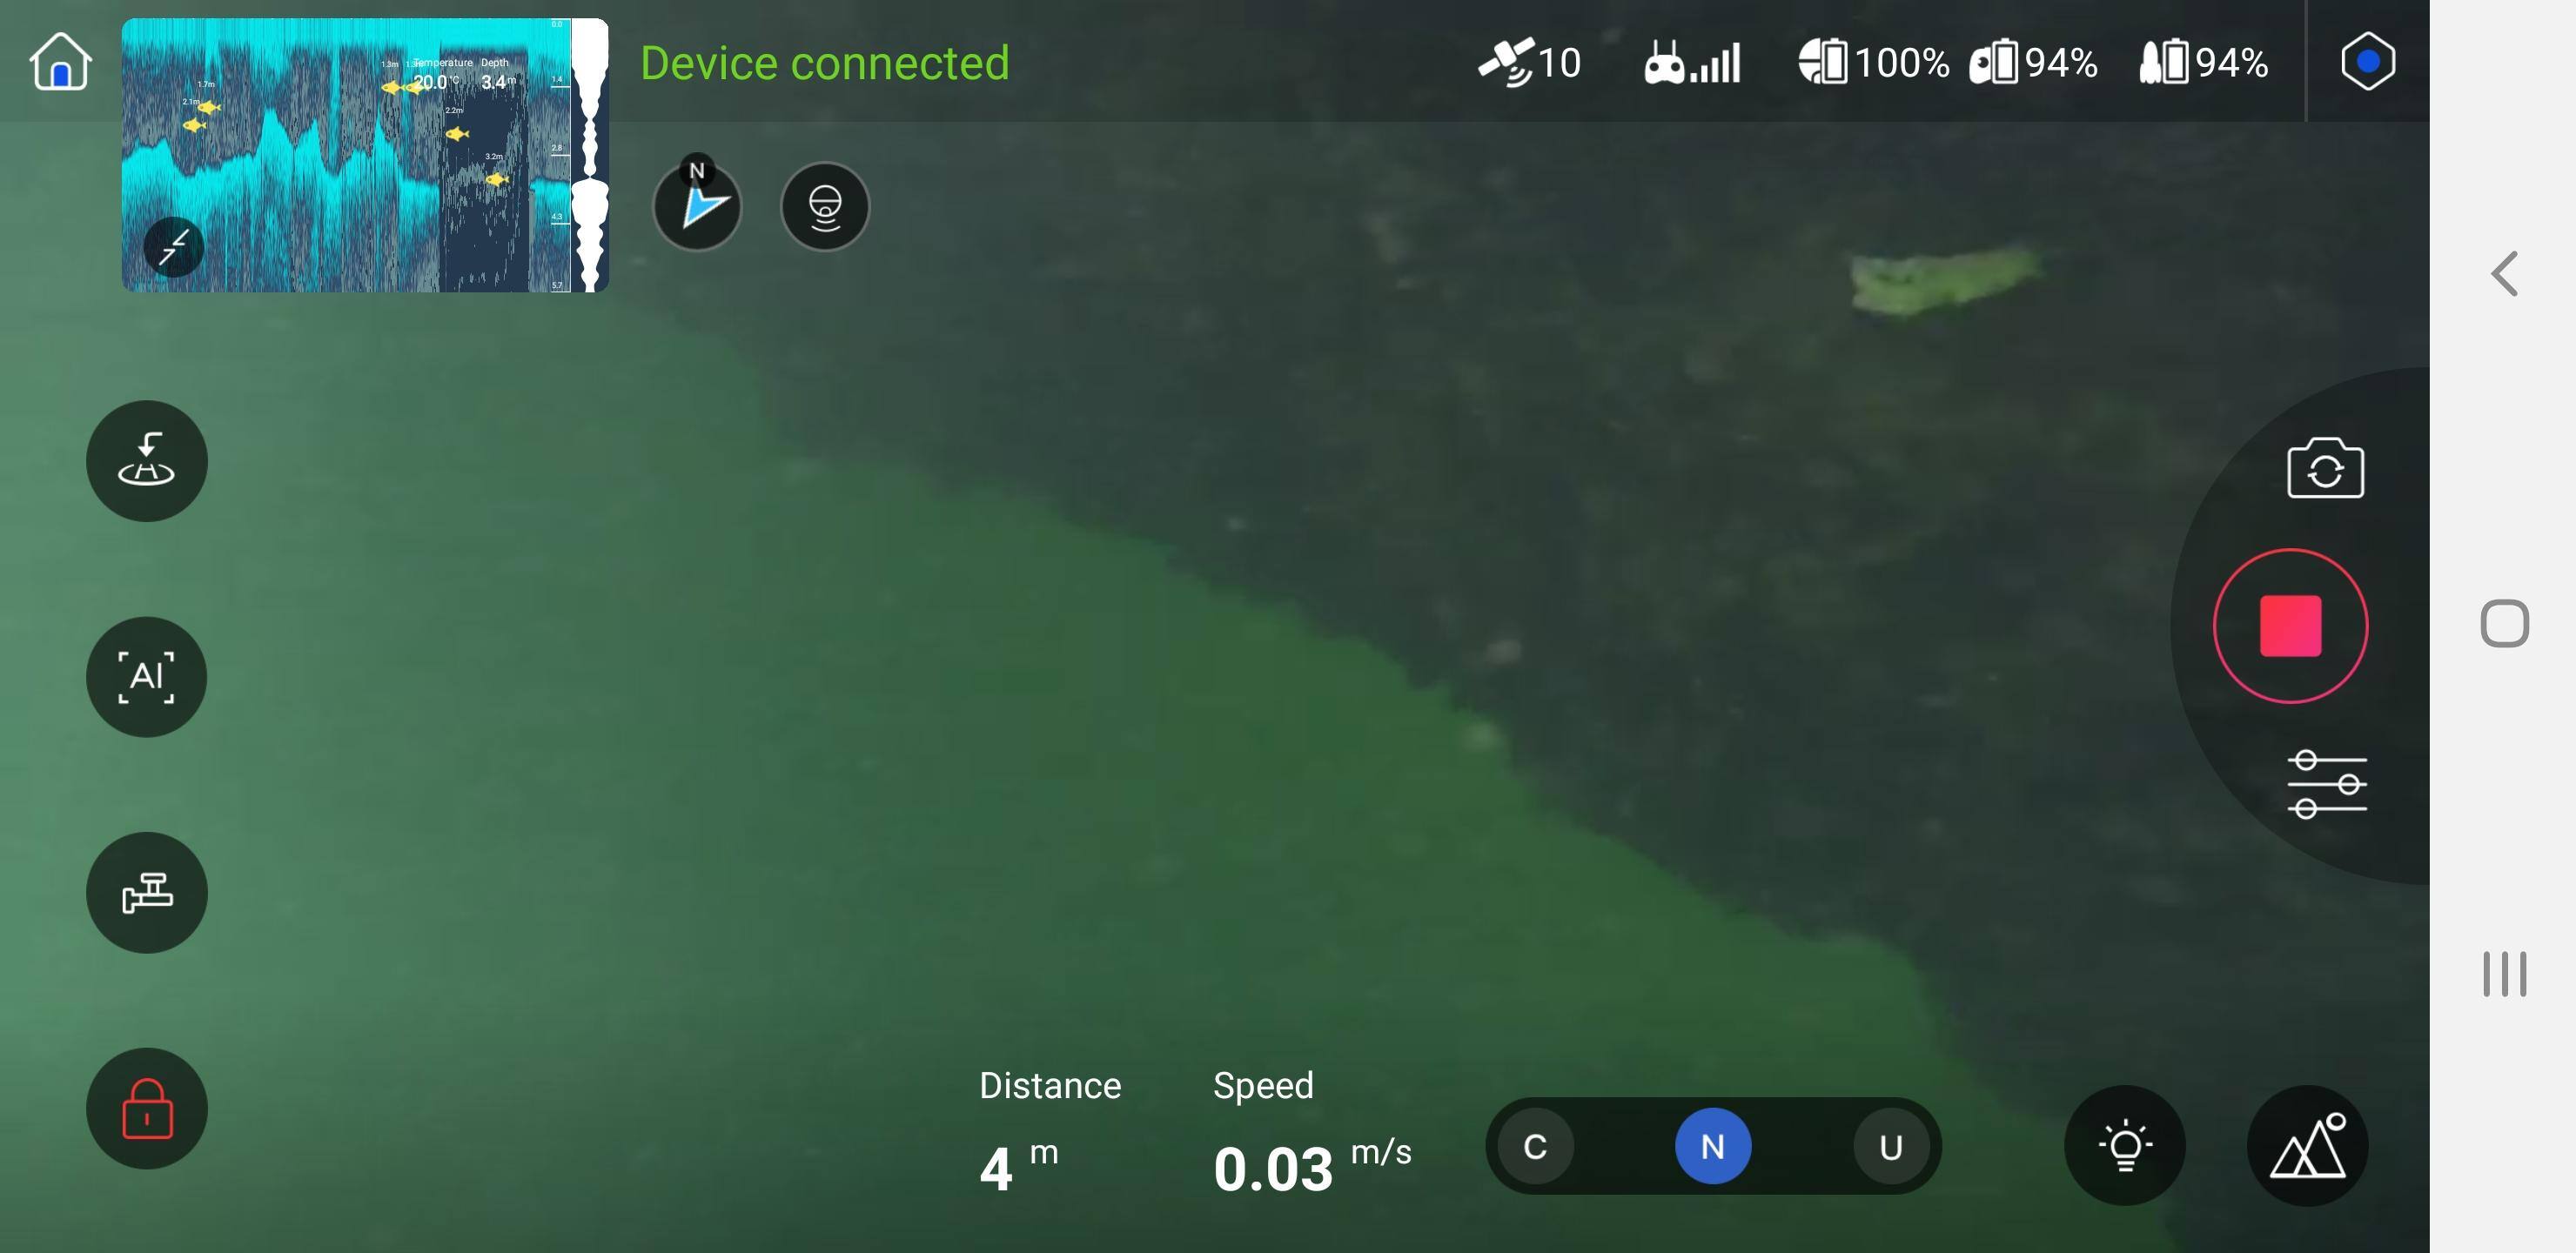Select speed mode U
This screenshot has height=1253, width=2576.
click(1890, 1146)
